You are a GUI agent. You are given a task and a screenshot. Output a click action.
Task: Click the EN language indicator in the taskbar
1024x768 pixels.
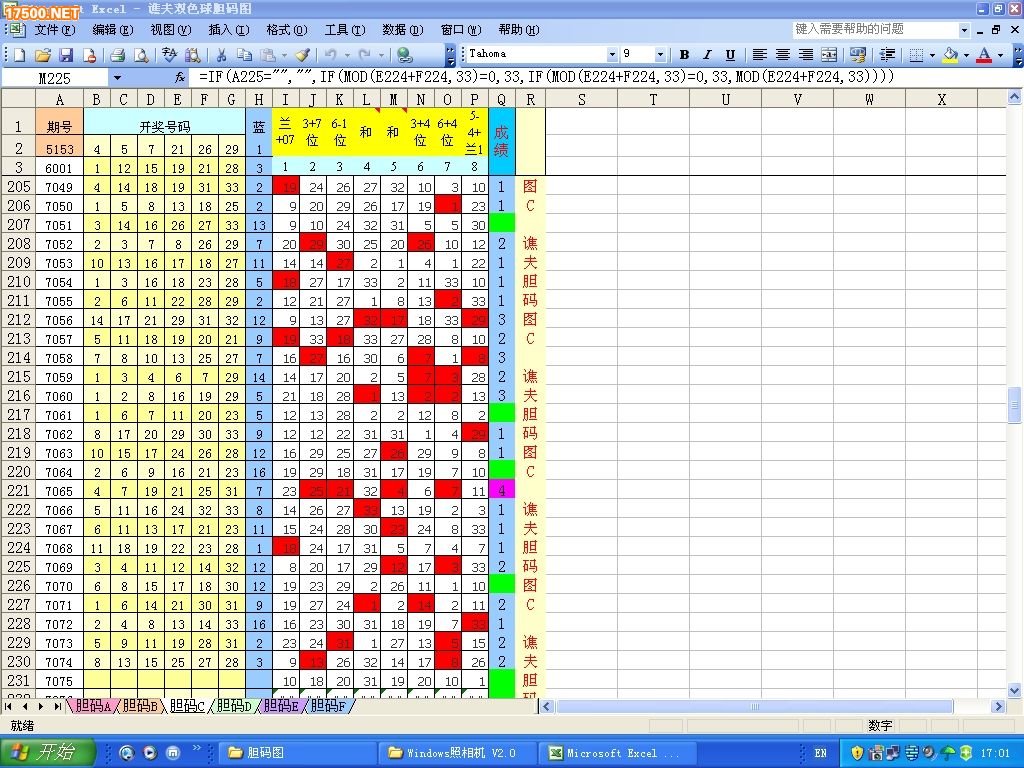pyautogui.click(x=820, y=754)
